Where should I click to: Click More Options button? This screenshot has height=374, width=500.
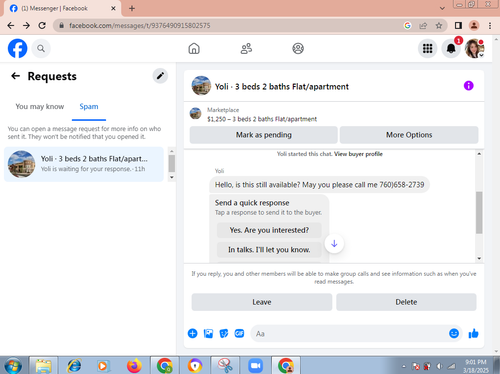pos(409,135)
